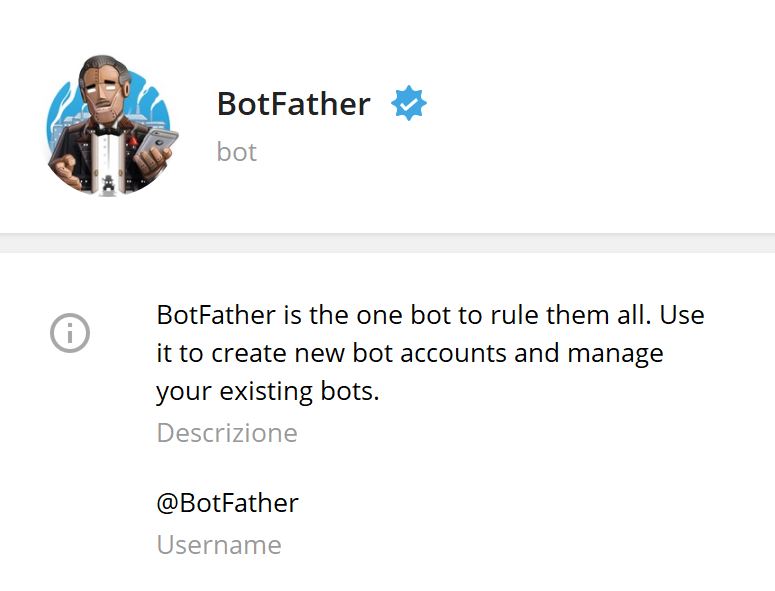Click the word "Use" ending the first line
Screen dimensions: 775x591
(x=683, y=315)
